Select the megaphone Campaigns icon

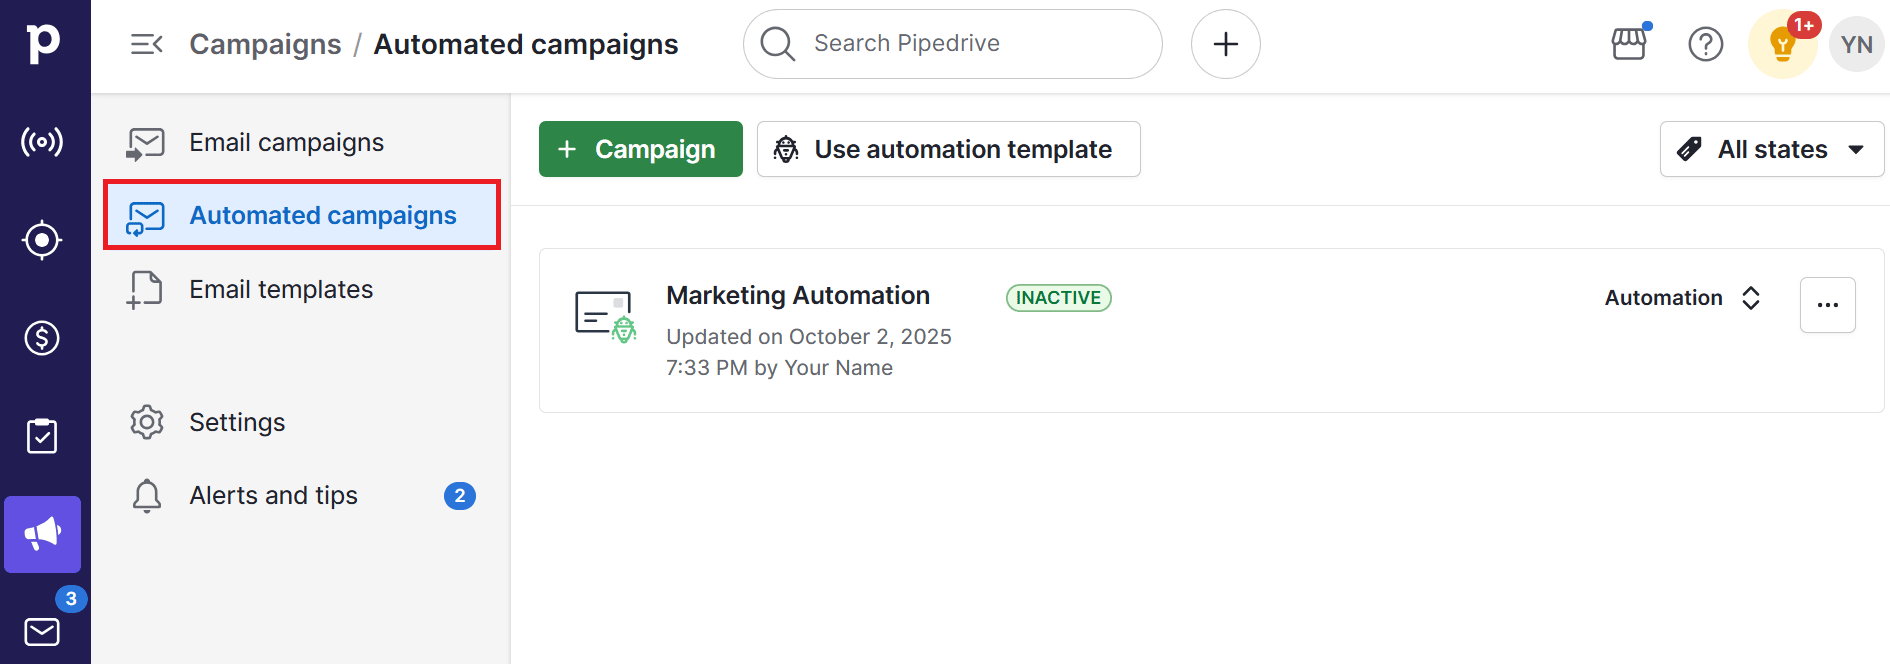point(42,534)
